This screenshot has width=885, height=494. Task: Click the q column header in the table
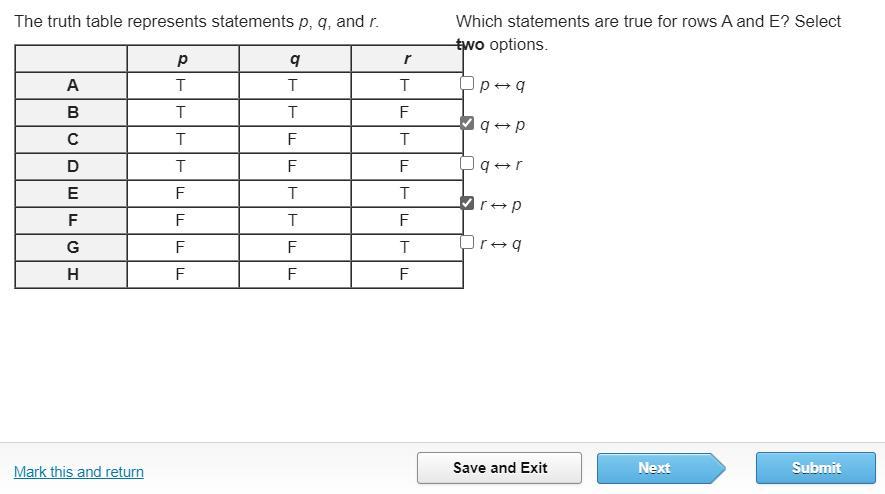click(x=294, y=60)
